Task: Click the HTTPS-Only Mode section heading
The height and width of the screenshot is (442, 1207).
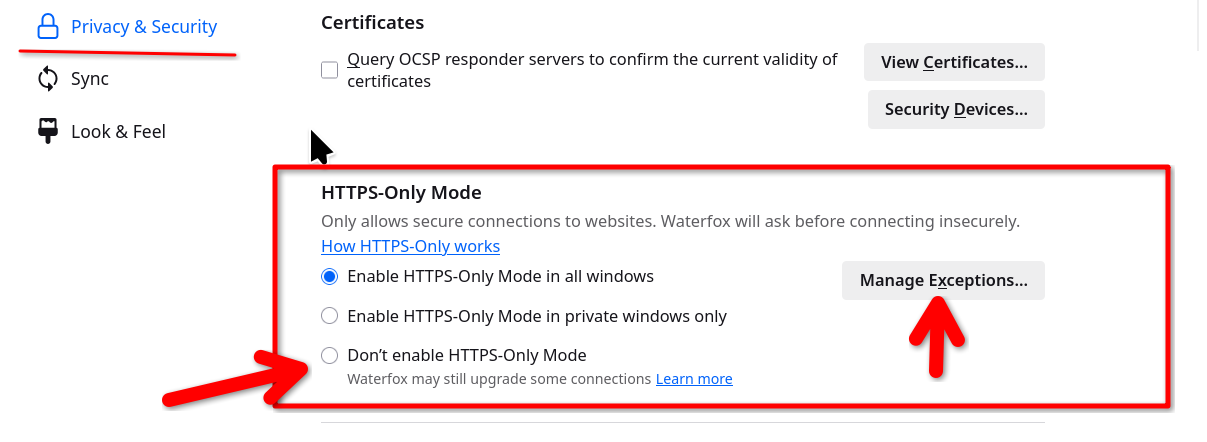Action: coord(401,192)
